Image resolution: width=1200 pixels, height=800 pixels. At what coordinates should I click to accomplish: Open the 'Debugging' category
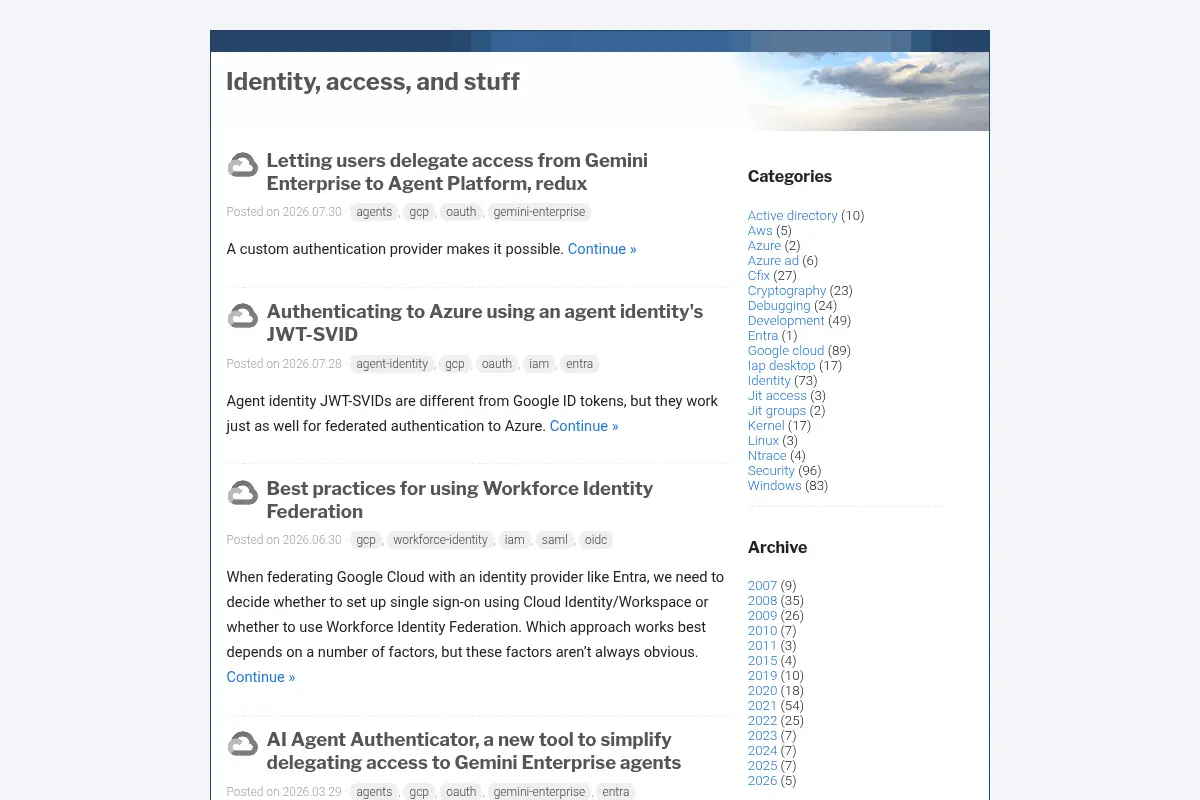point(779,306)
